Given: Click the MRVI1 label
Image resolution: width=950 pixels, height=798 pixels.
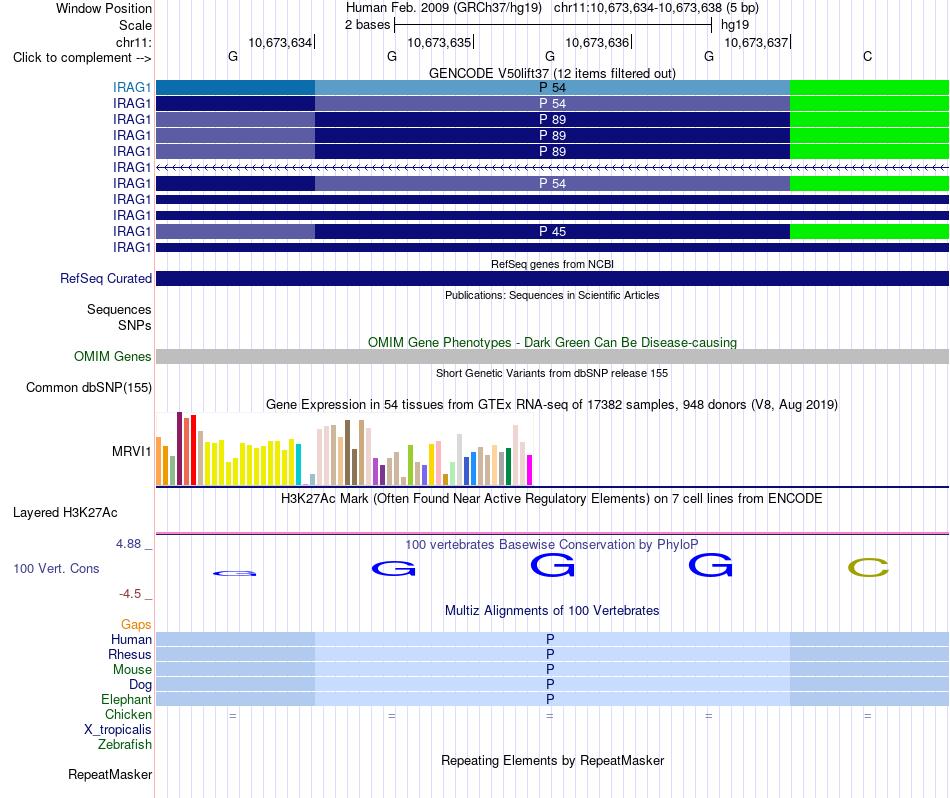Looking at the screenshot, I should click(x=131, y=451).
